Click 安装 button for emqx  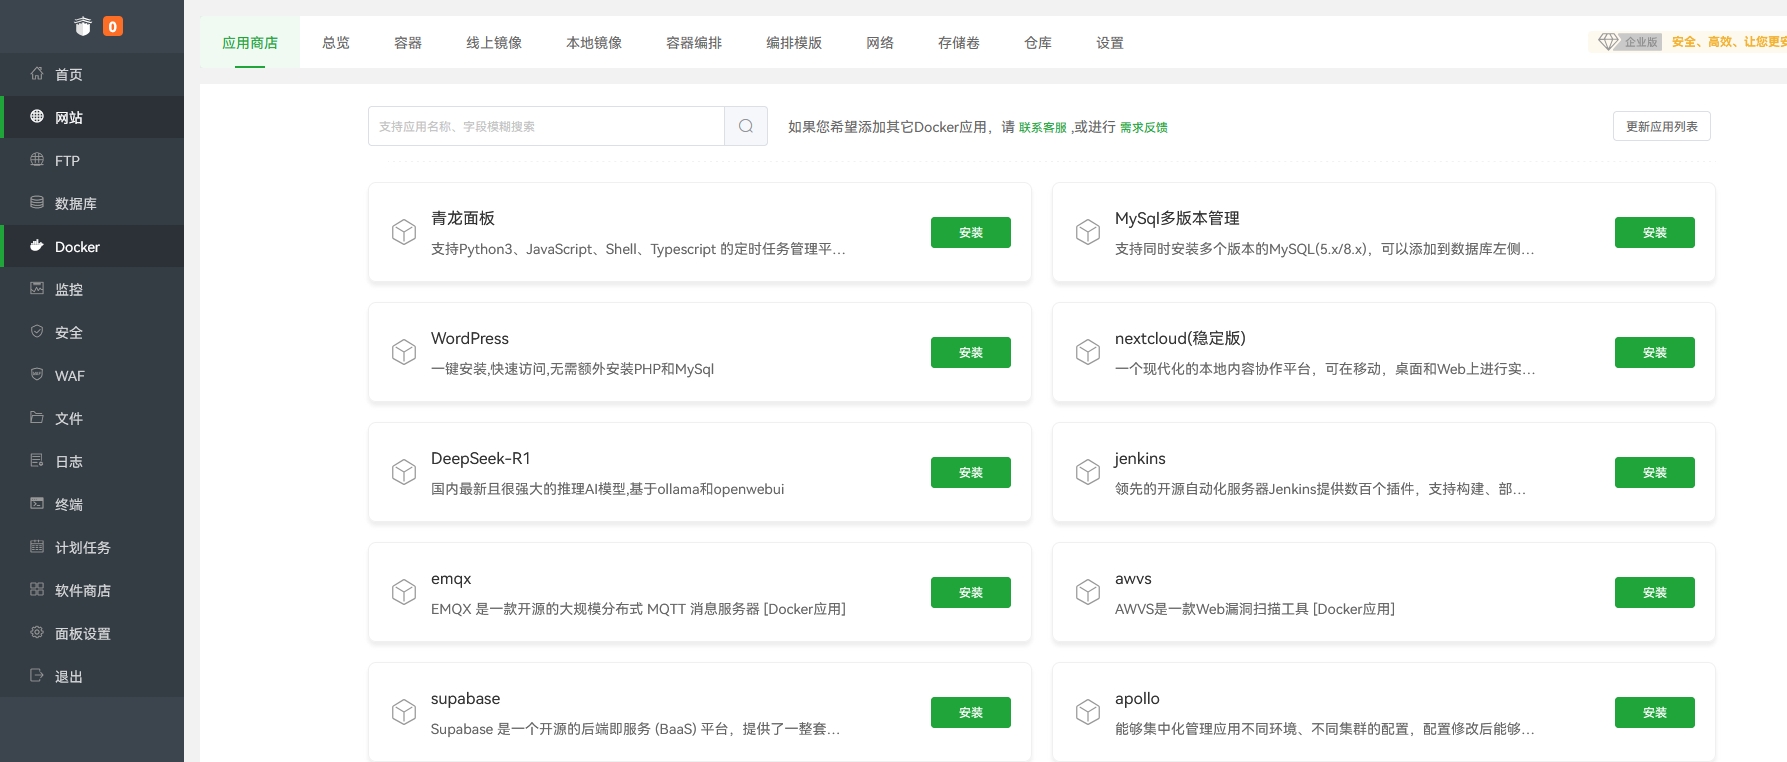click(971, 592)
